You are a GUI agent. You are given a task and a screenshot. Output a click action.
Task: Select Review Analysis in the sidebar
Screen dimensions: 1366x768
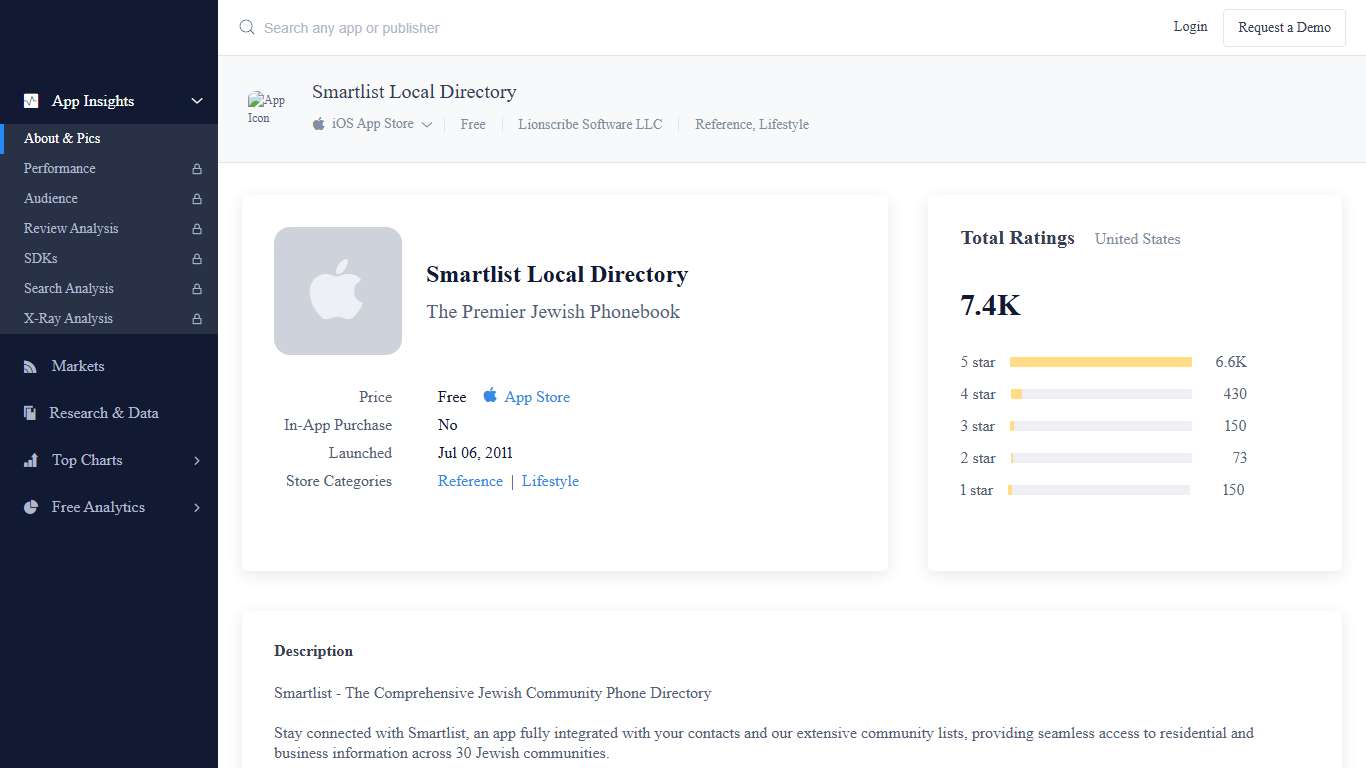(x=70, y=228)
